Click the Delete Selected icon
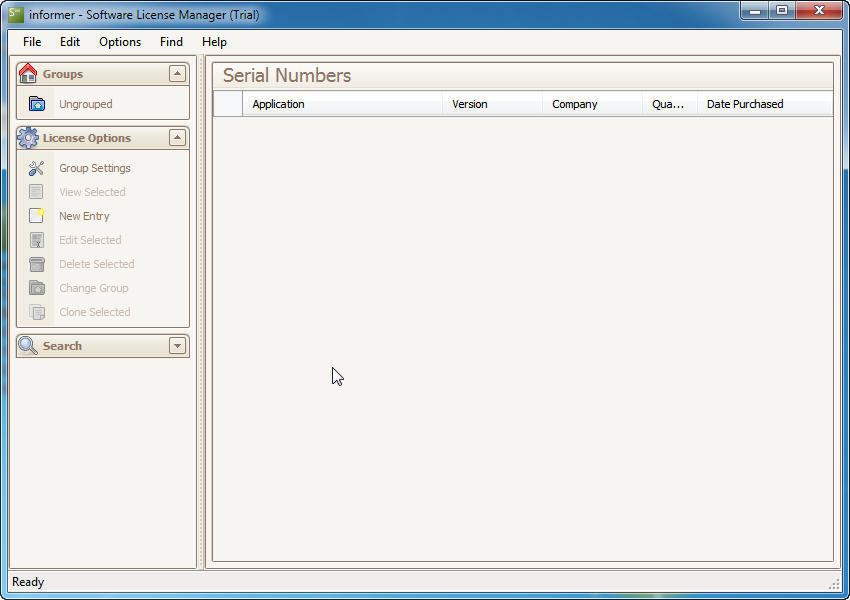Screen dimensions: 850x600 (x=36, y=264)
